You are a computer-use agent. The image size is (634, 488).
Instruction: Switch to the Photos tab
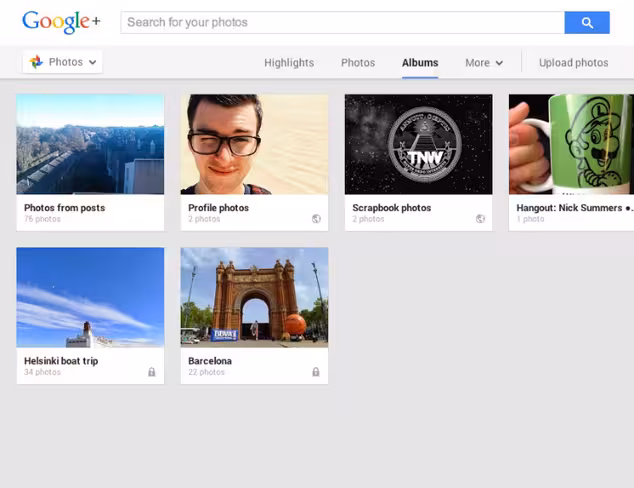358,63
